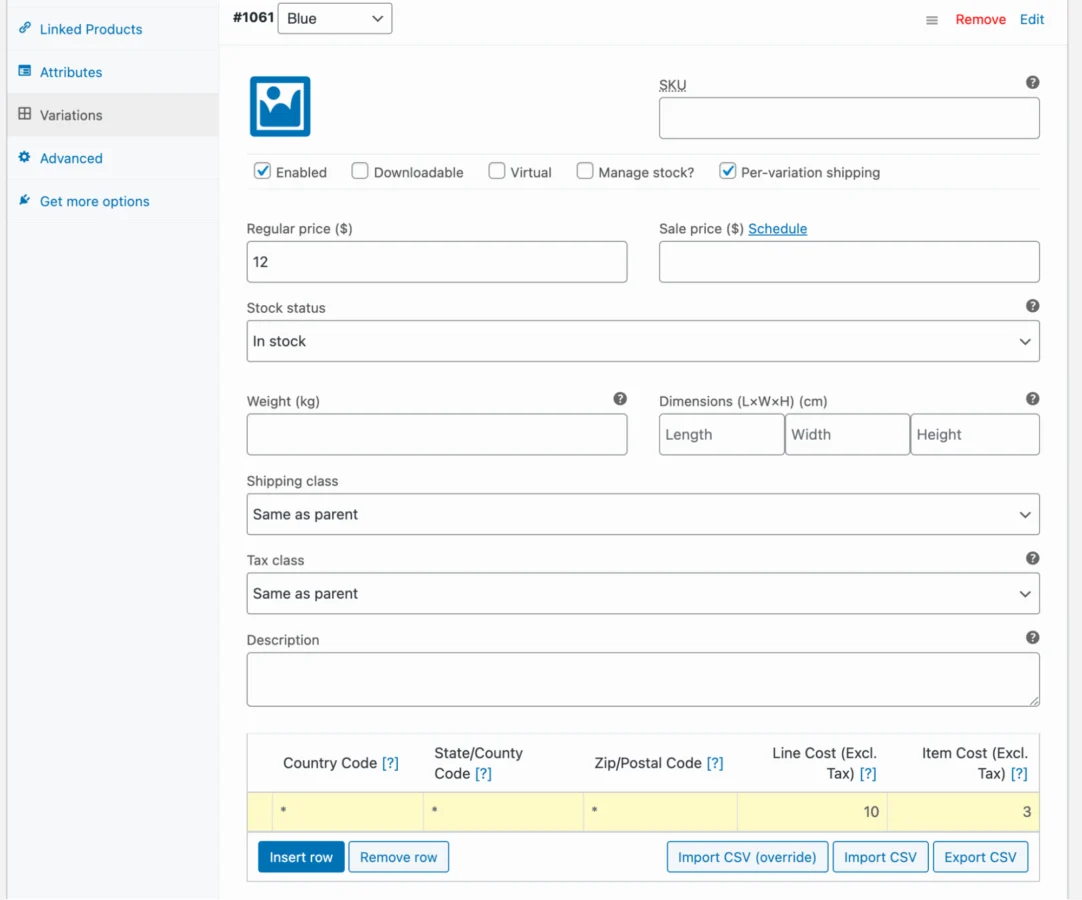The width and height of the screenshot is (1082, 900).
Task: Uncheck the Enabled checkbox
Action: (x=262, y=170)
